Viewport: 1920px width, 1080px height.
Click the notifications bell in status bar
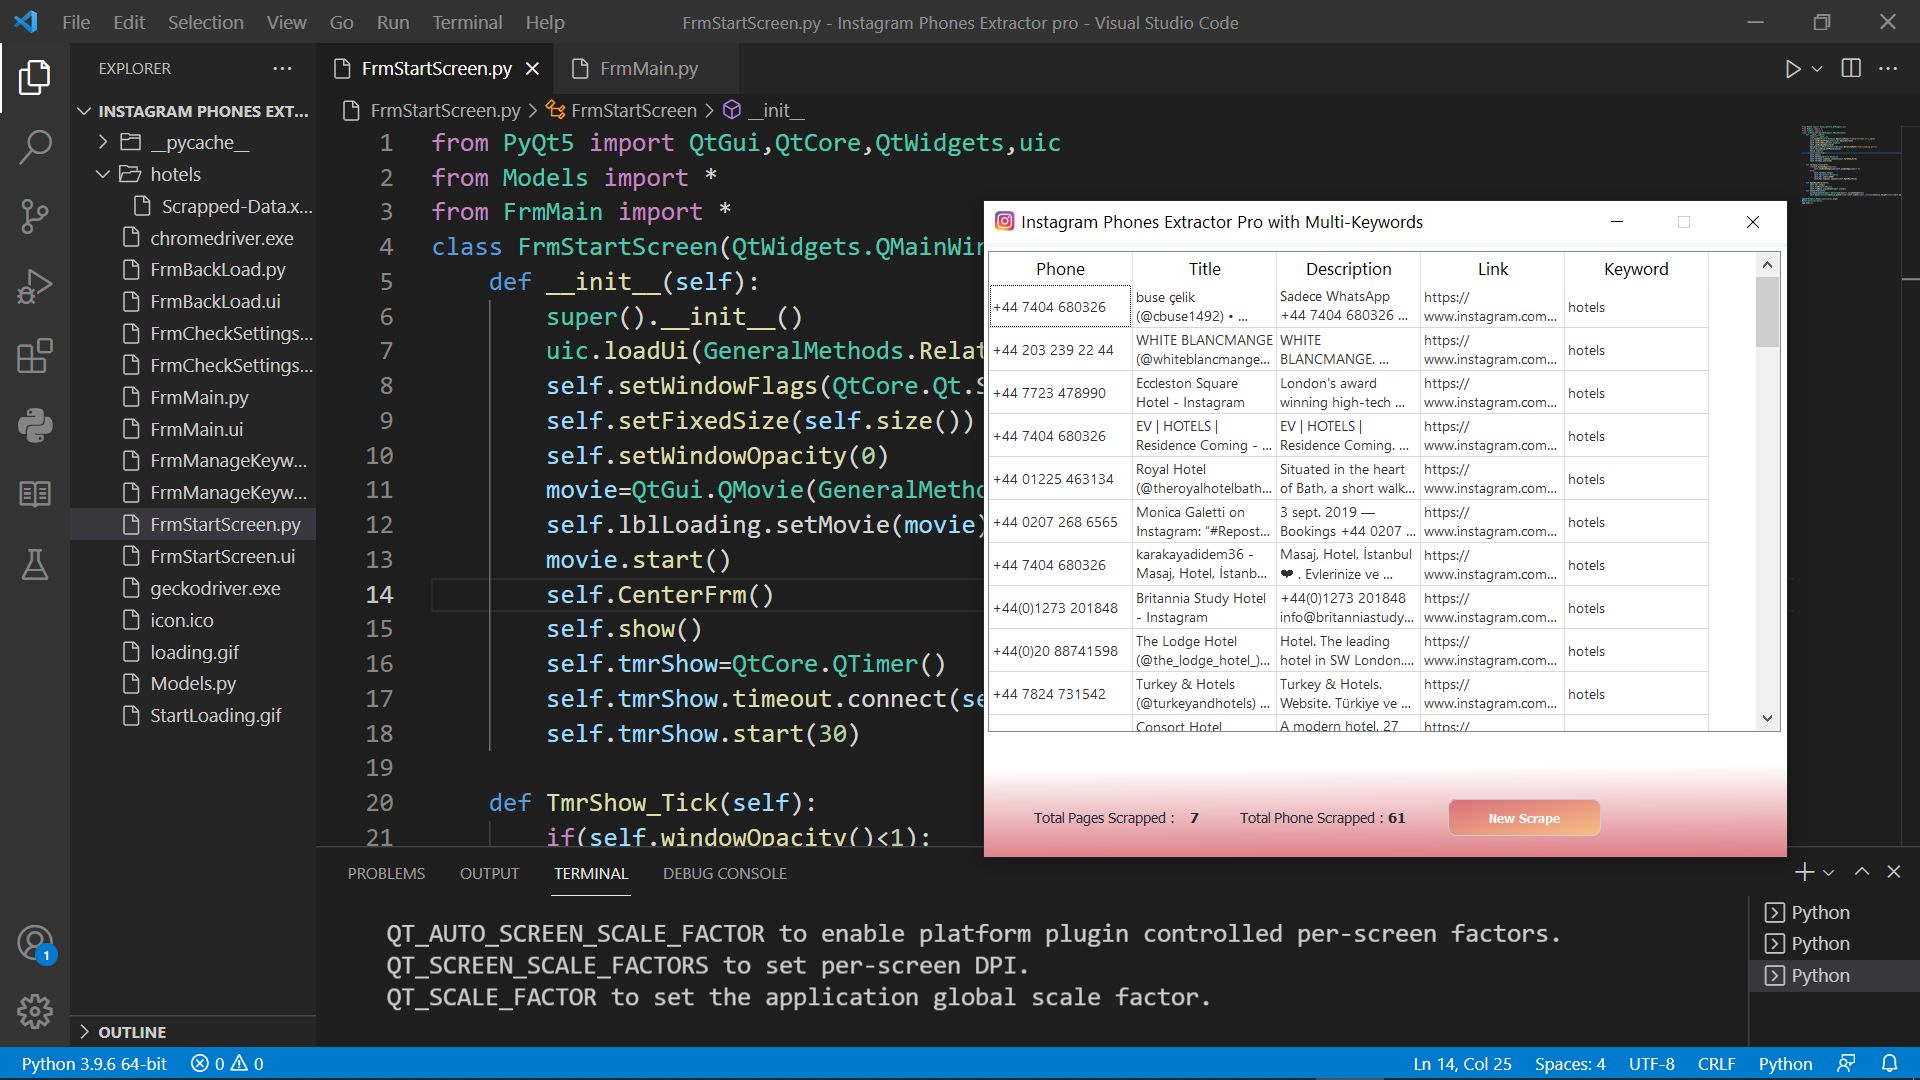tap(1889, 1063)
